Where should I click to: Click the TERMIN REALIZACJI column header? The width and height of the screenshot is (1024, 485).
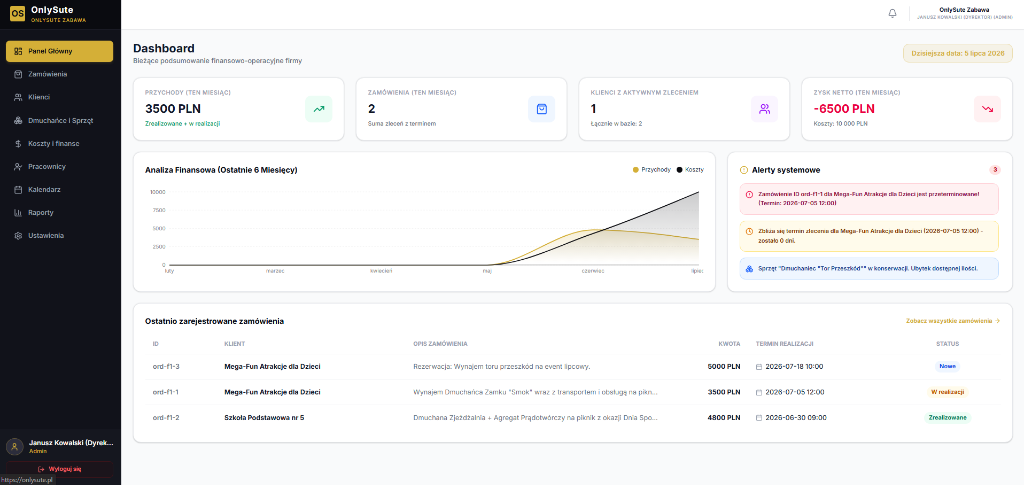(784, 343)
